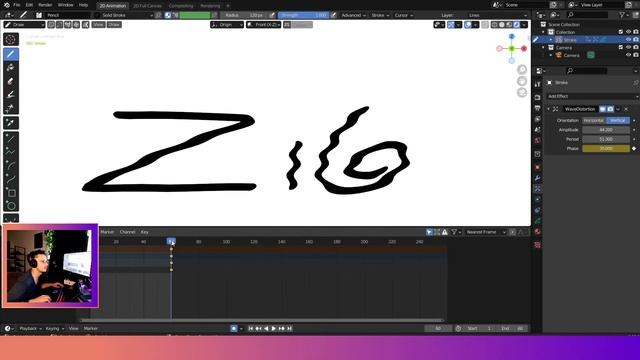
Task: Collapse the WaveDistortion effect panel
Action: tap(549, 109)
